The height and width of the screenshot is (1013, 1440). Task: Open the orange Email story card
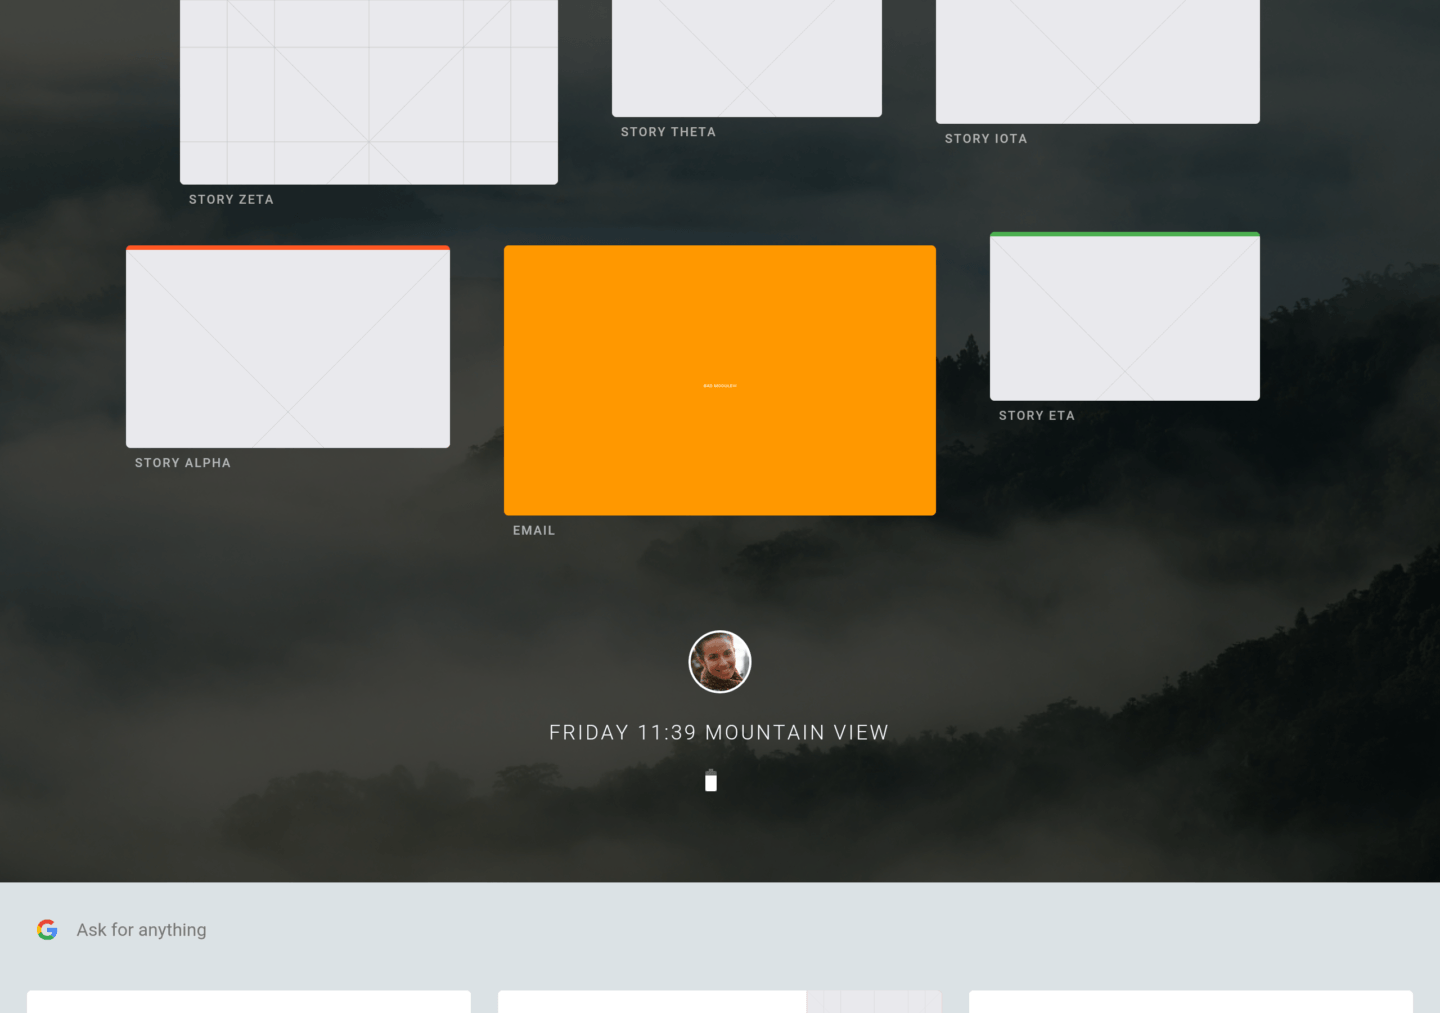pos(720,380)
